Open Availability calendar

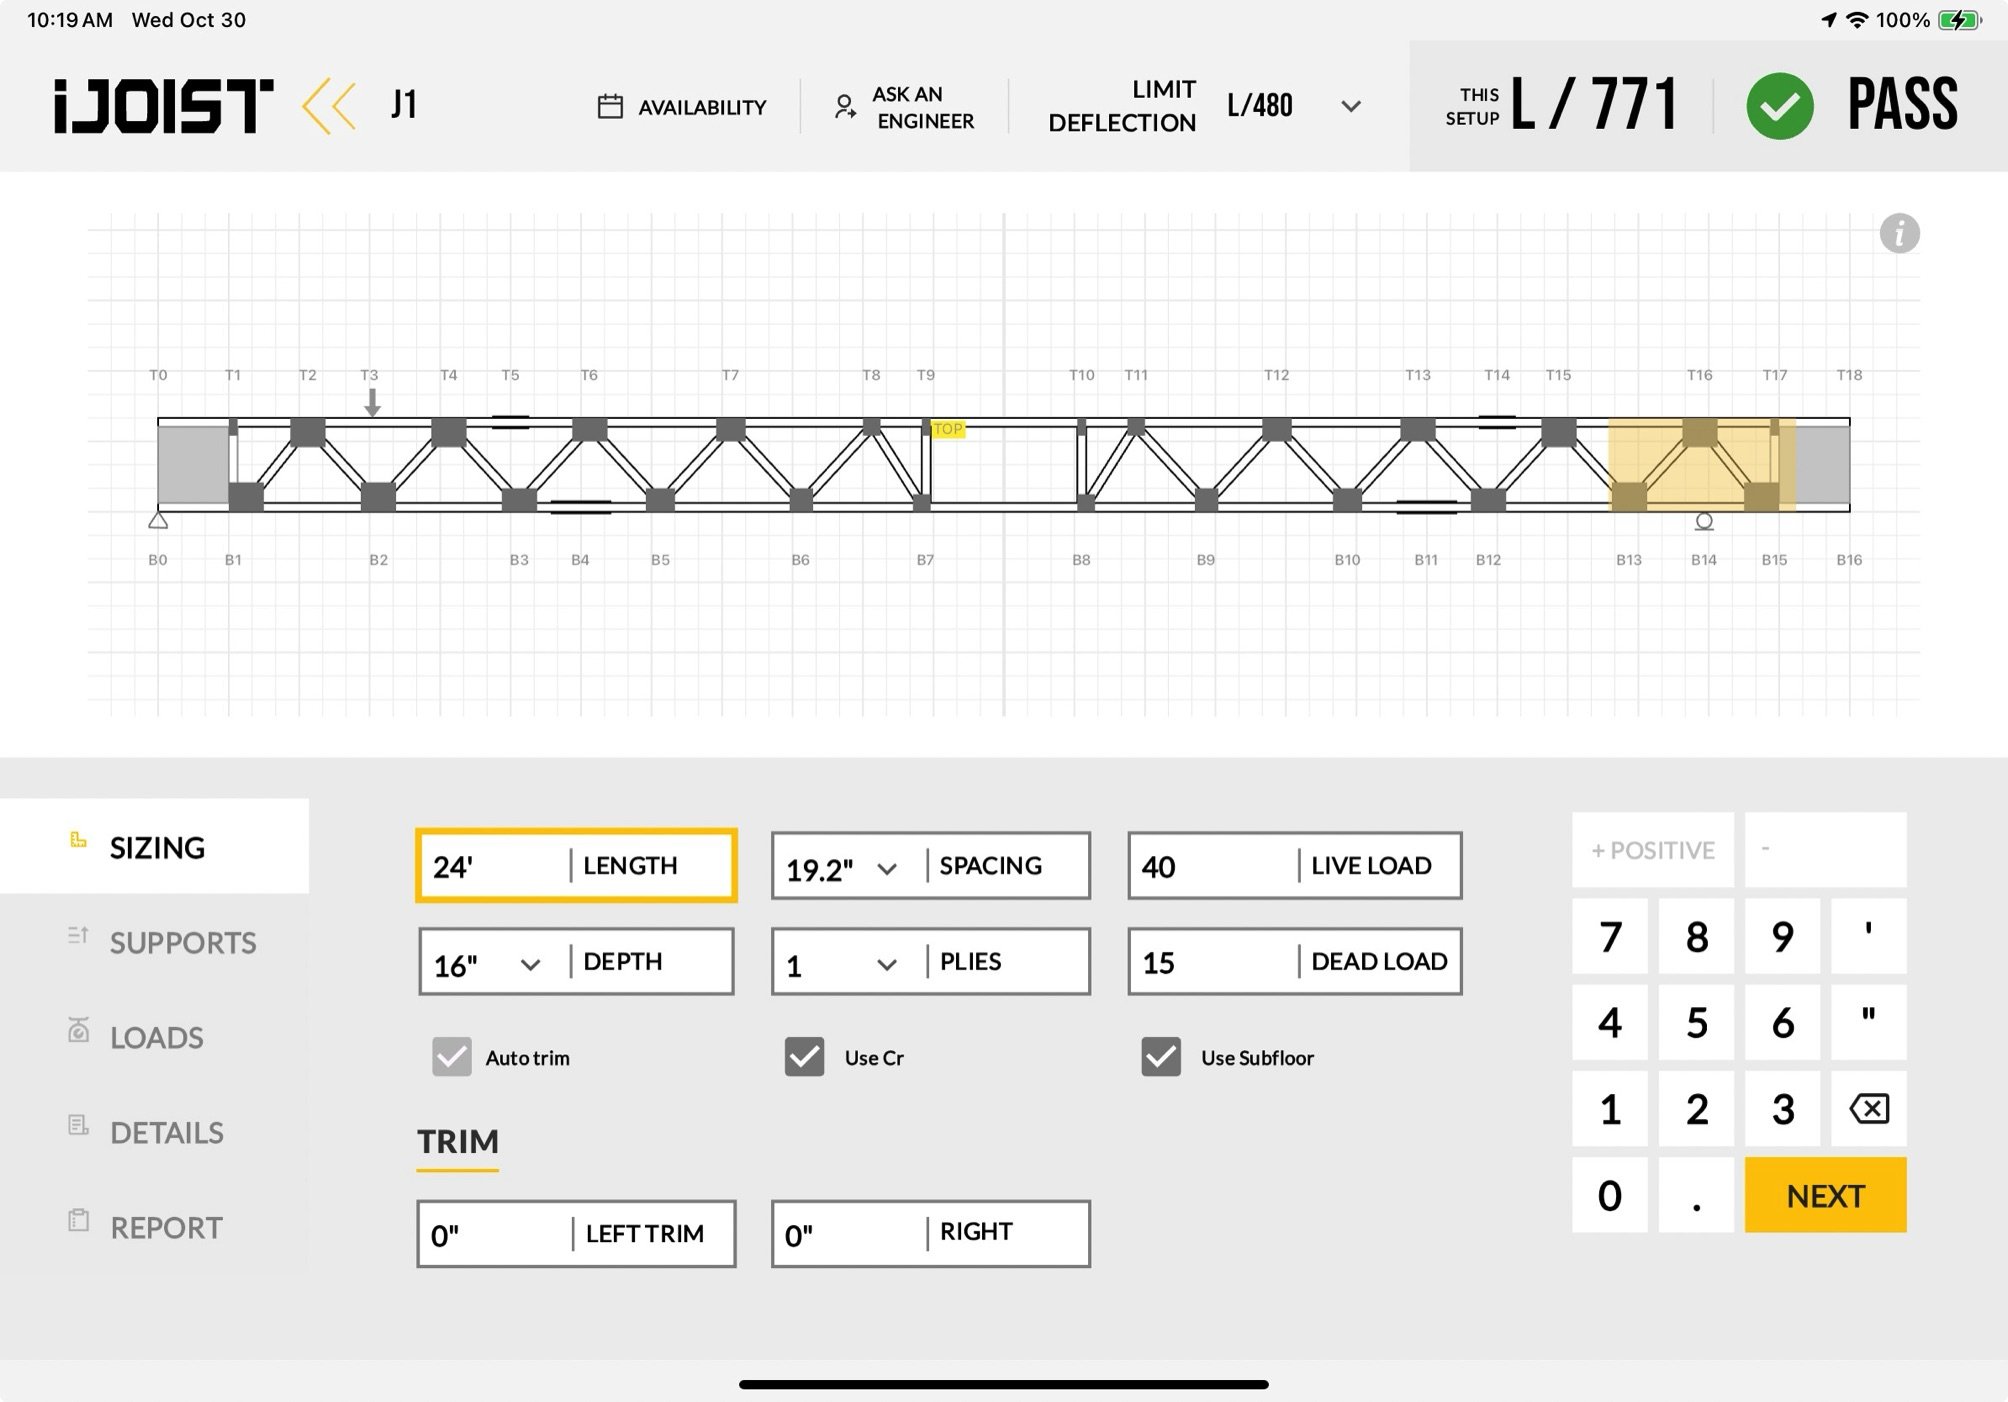coord(682,107)
